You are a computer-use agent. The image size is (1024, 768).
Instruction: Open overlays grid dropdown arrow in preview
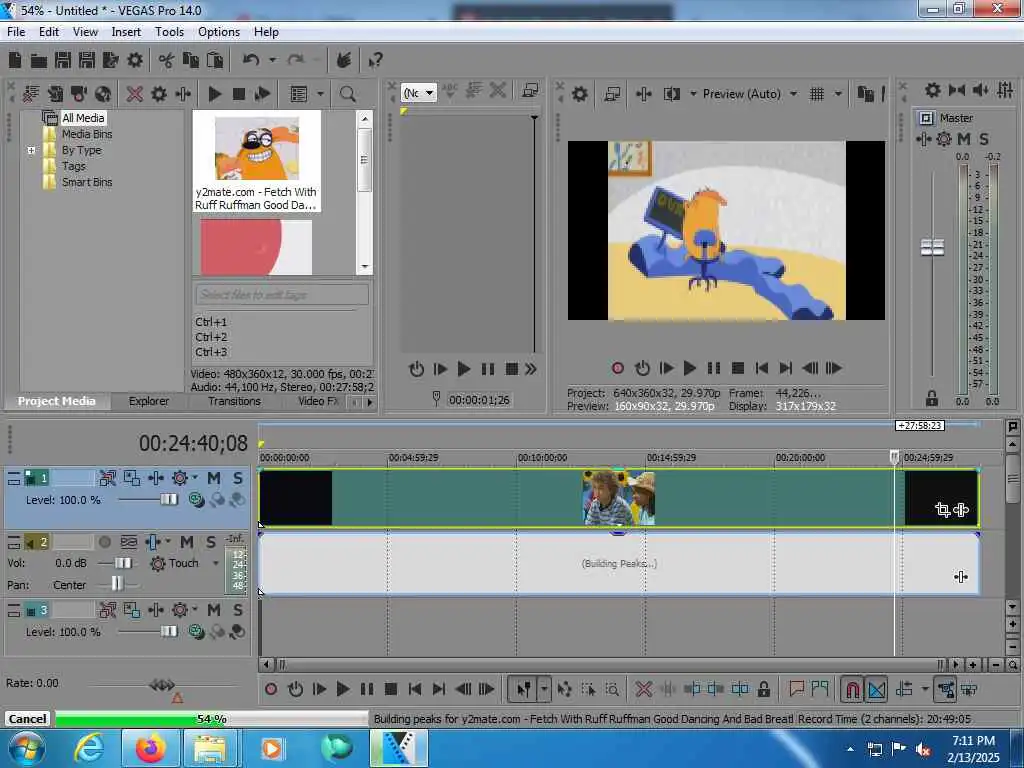839,94
